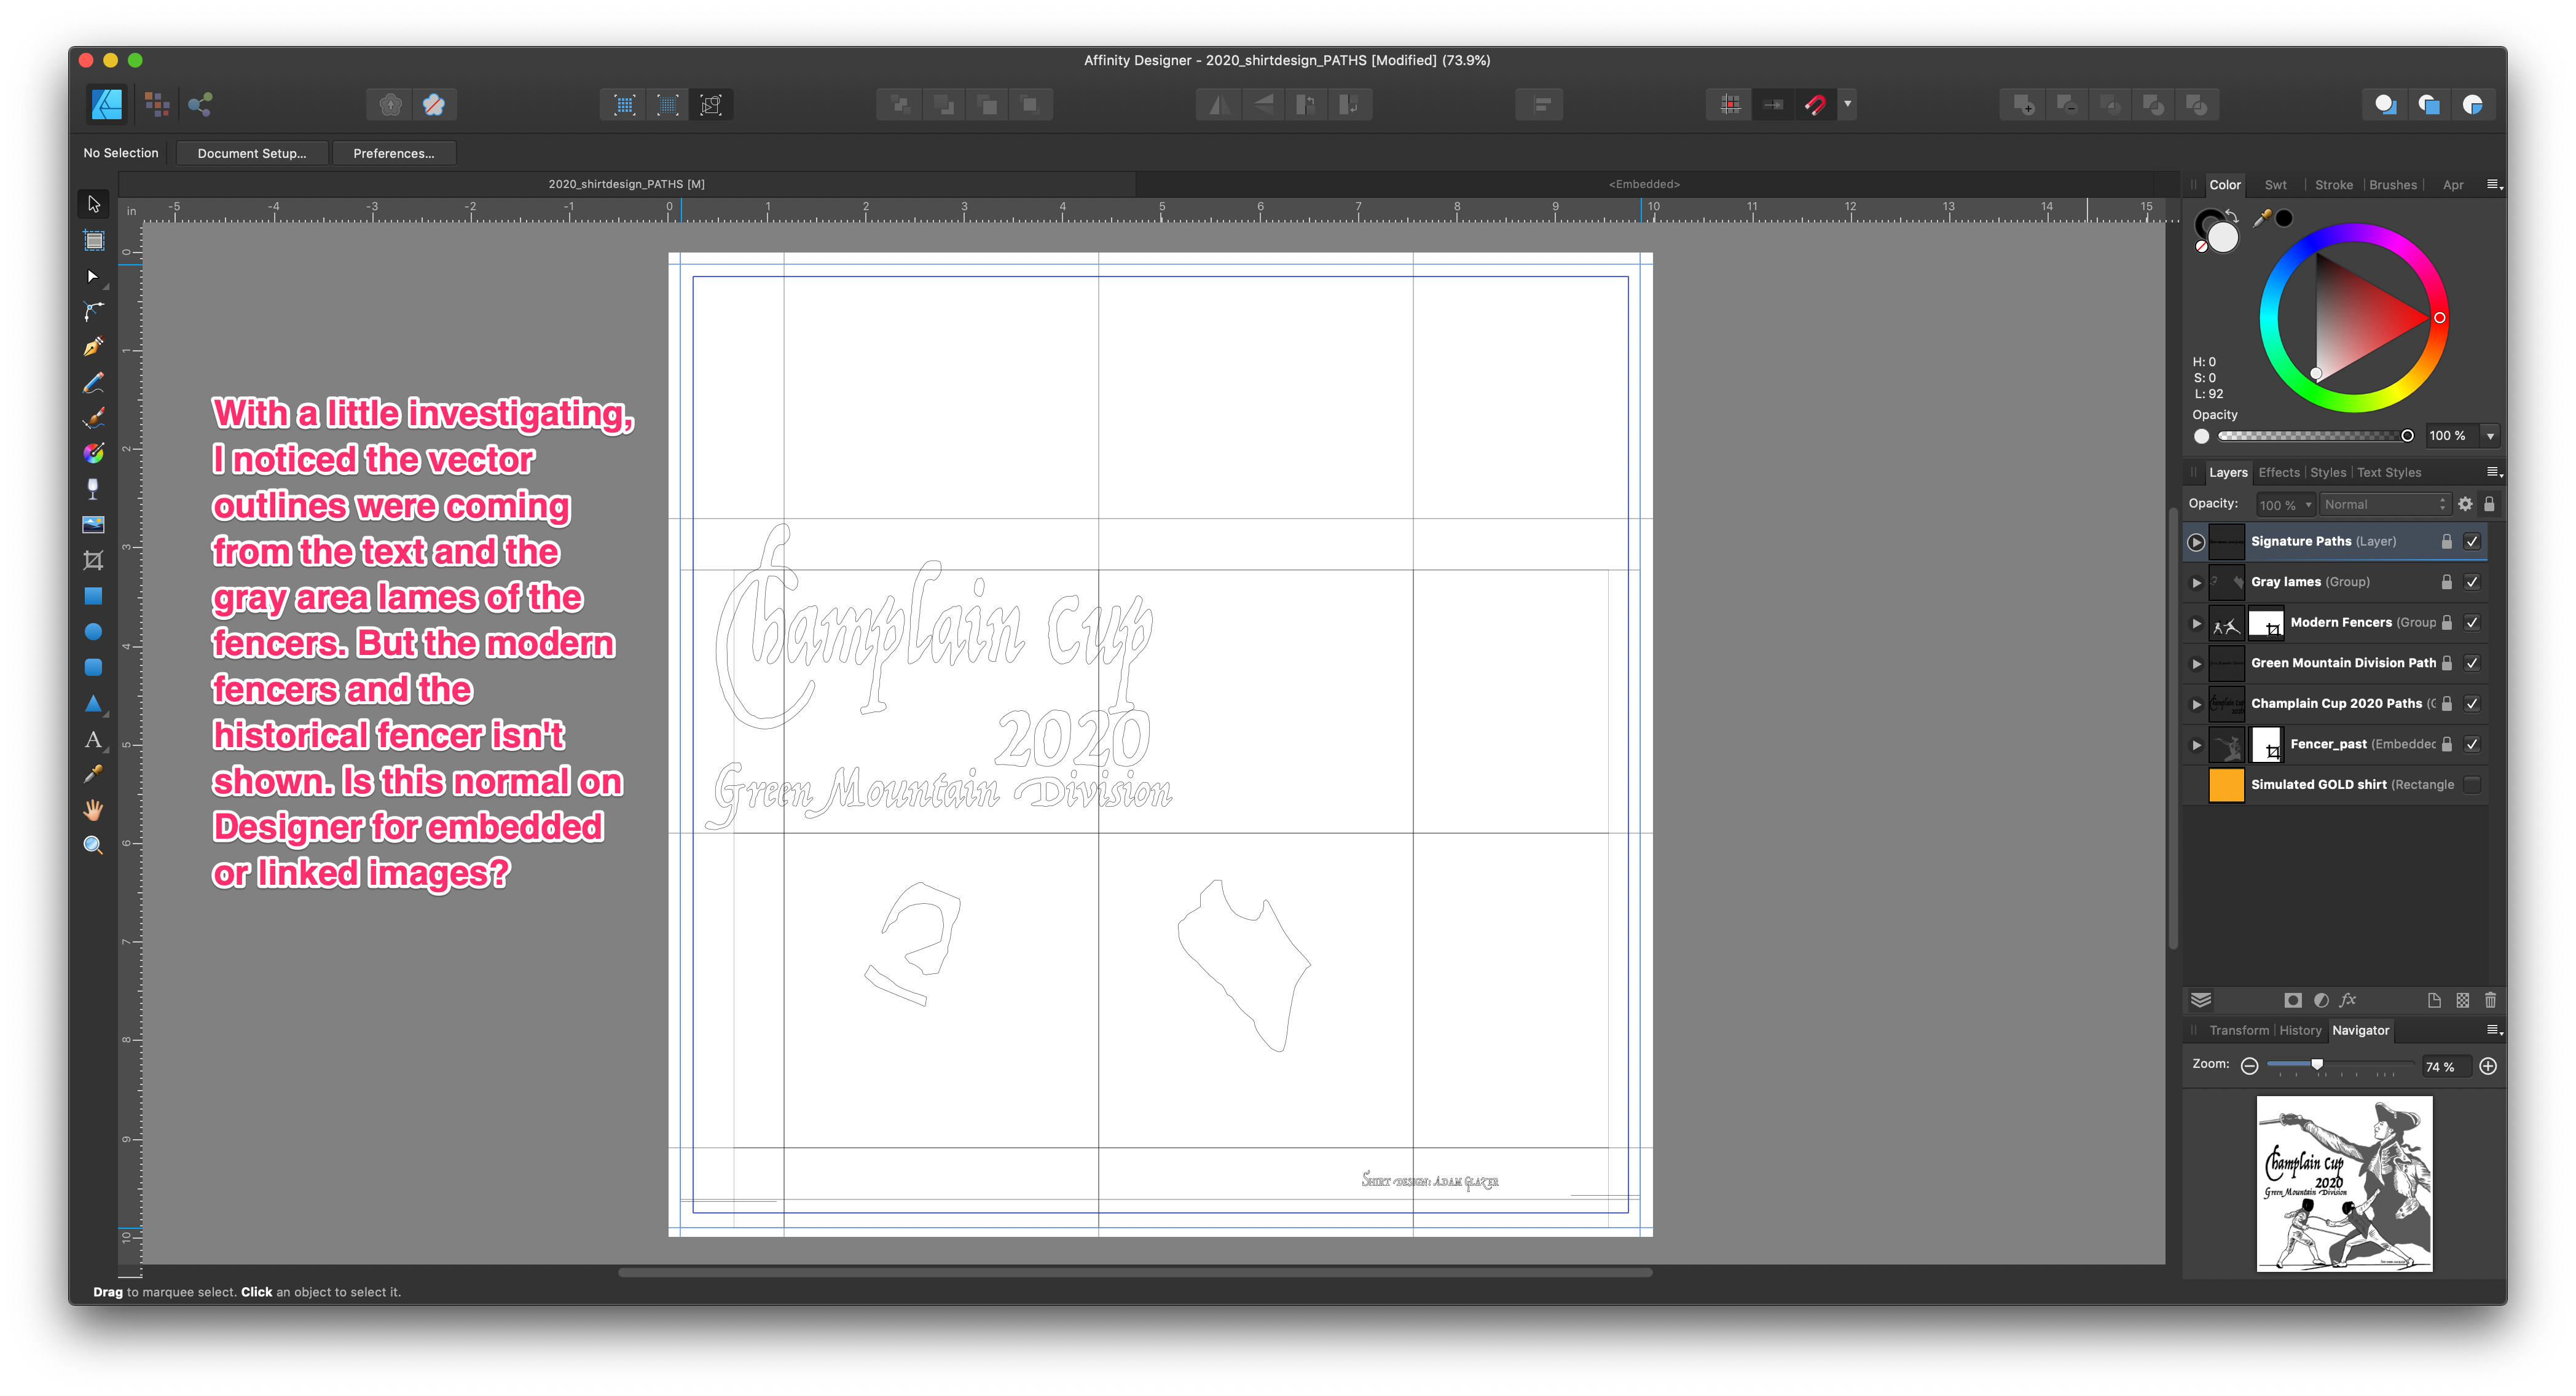This screenshot has width=2576, height=1396.
Task: Click the Designer Persona icon
Action: [106, 104]
